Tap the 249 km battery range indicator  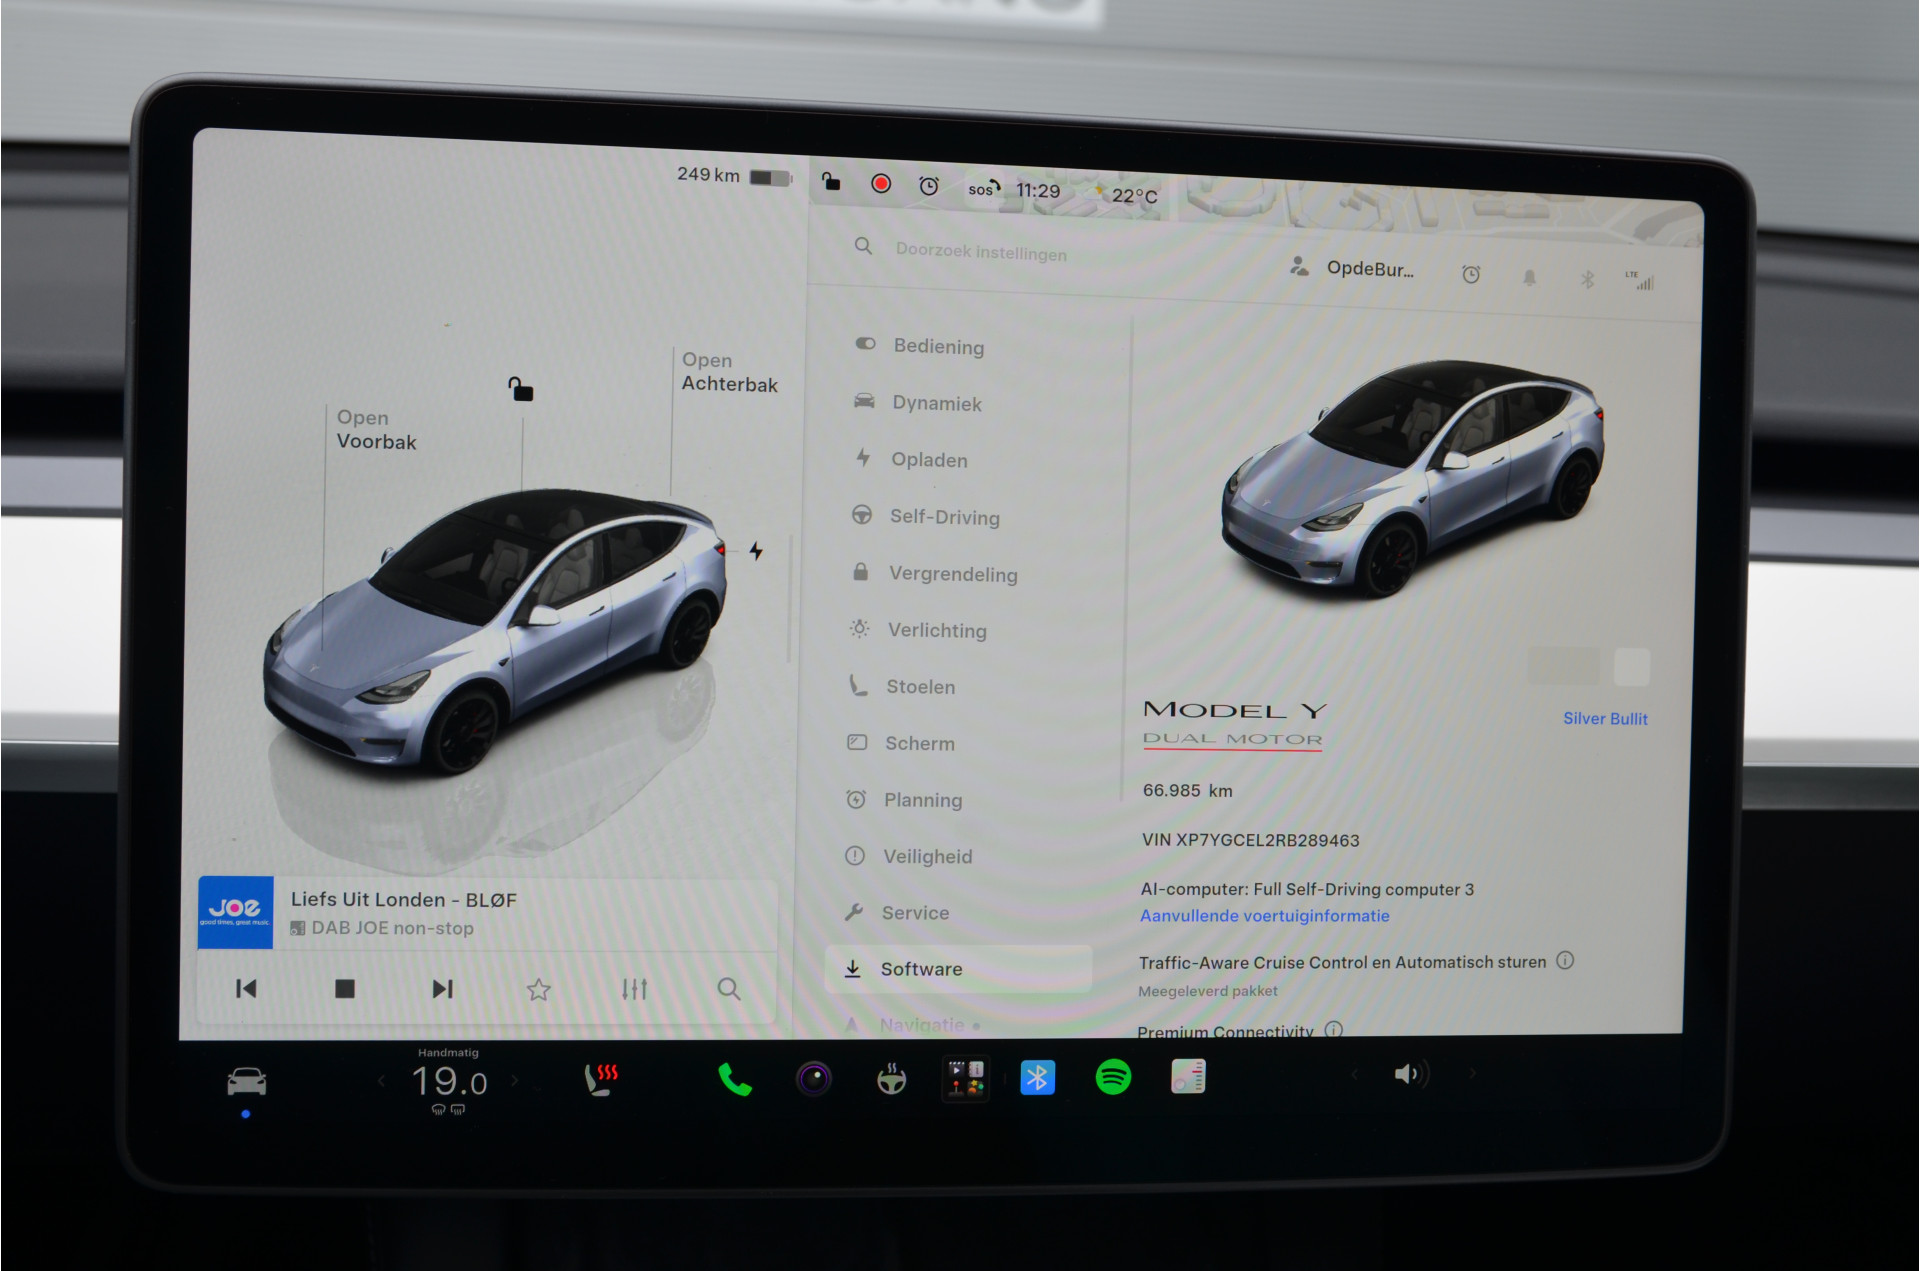click(x=734, y=176)
